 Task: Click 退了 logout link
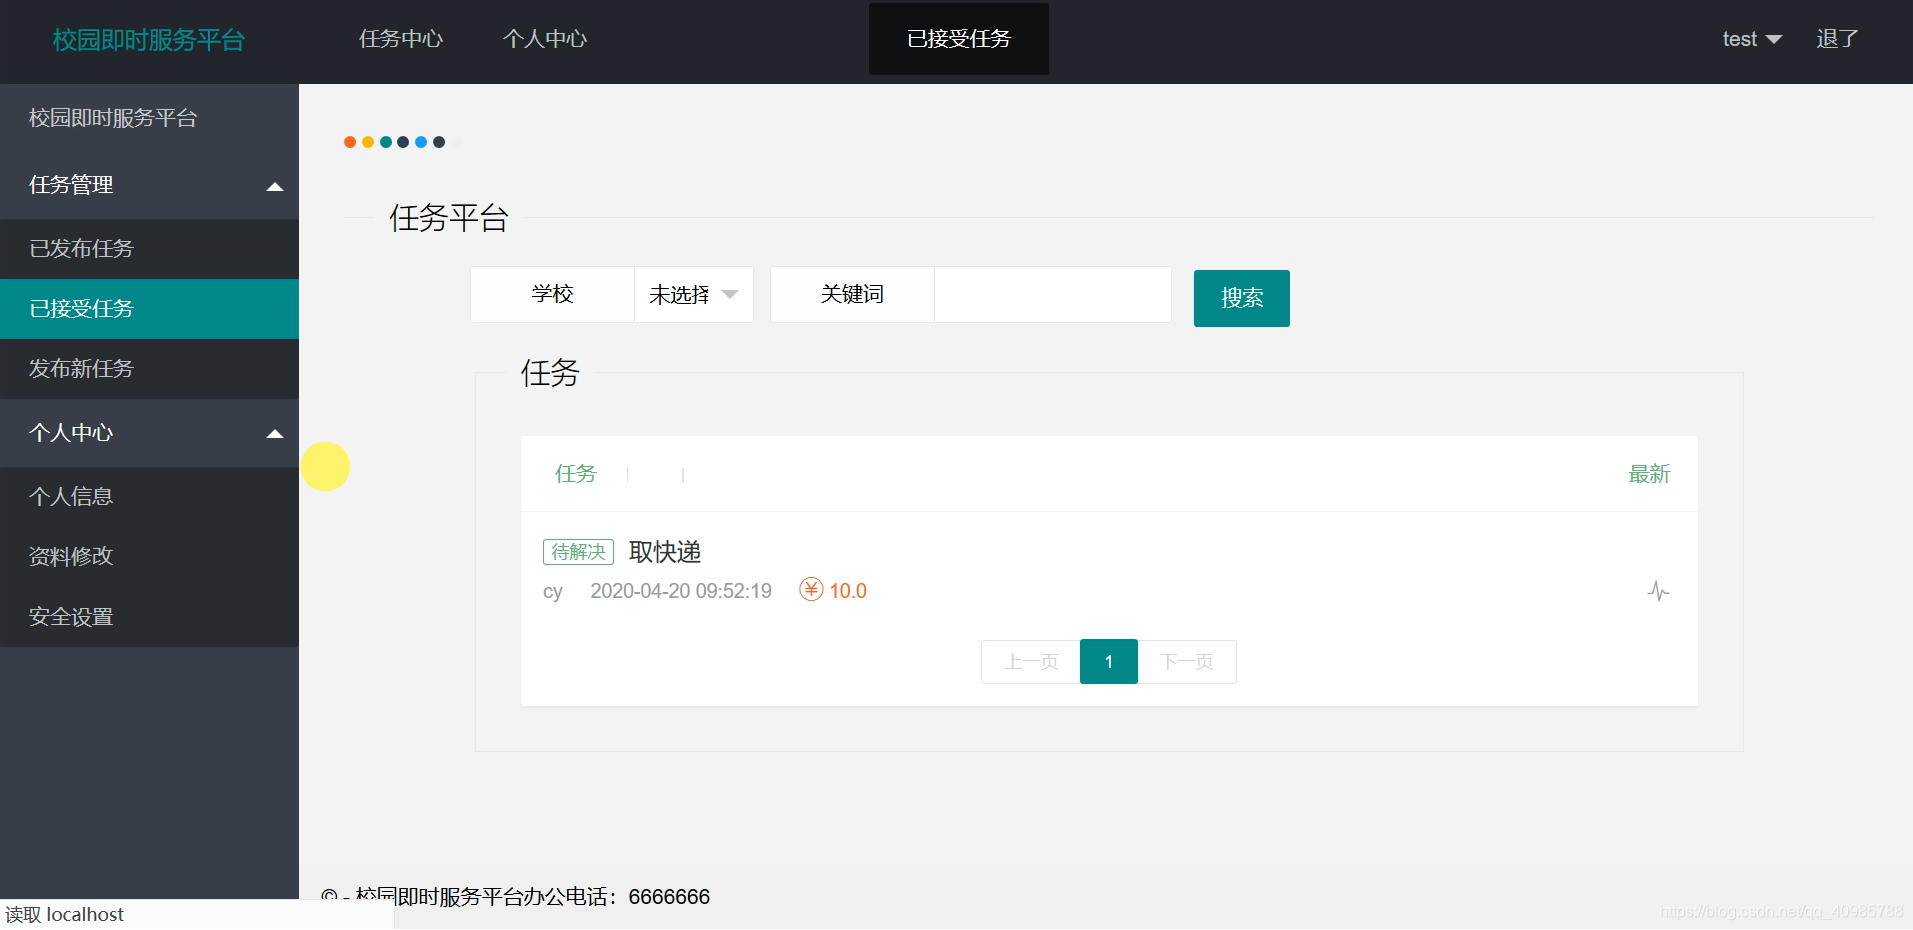coord(1837,39)
